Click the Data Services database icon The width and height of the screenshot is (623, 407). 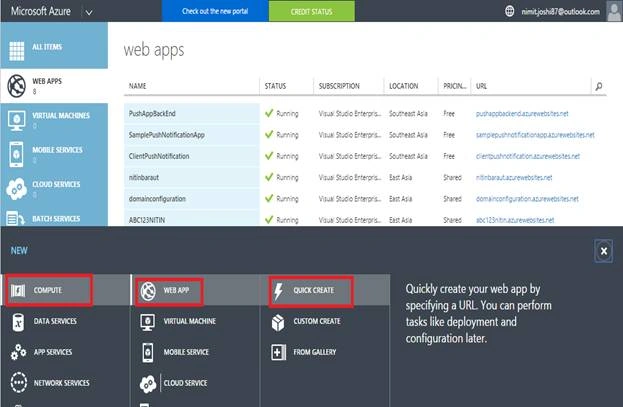[18, 322]
